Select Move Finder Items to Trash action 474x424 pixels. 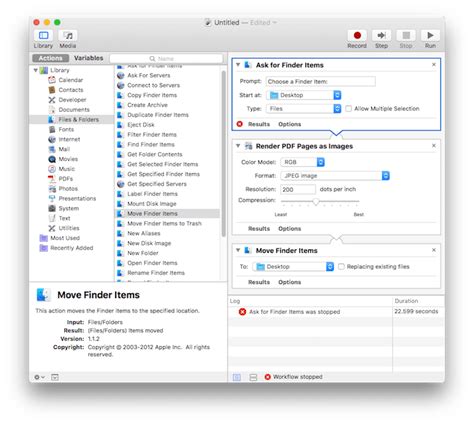click(x=164, y=223)
